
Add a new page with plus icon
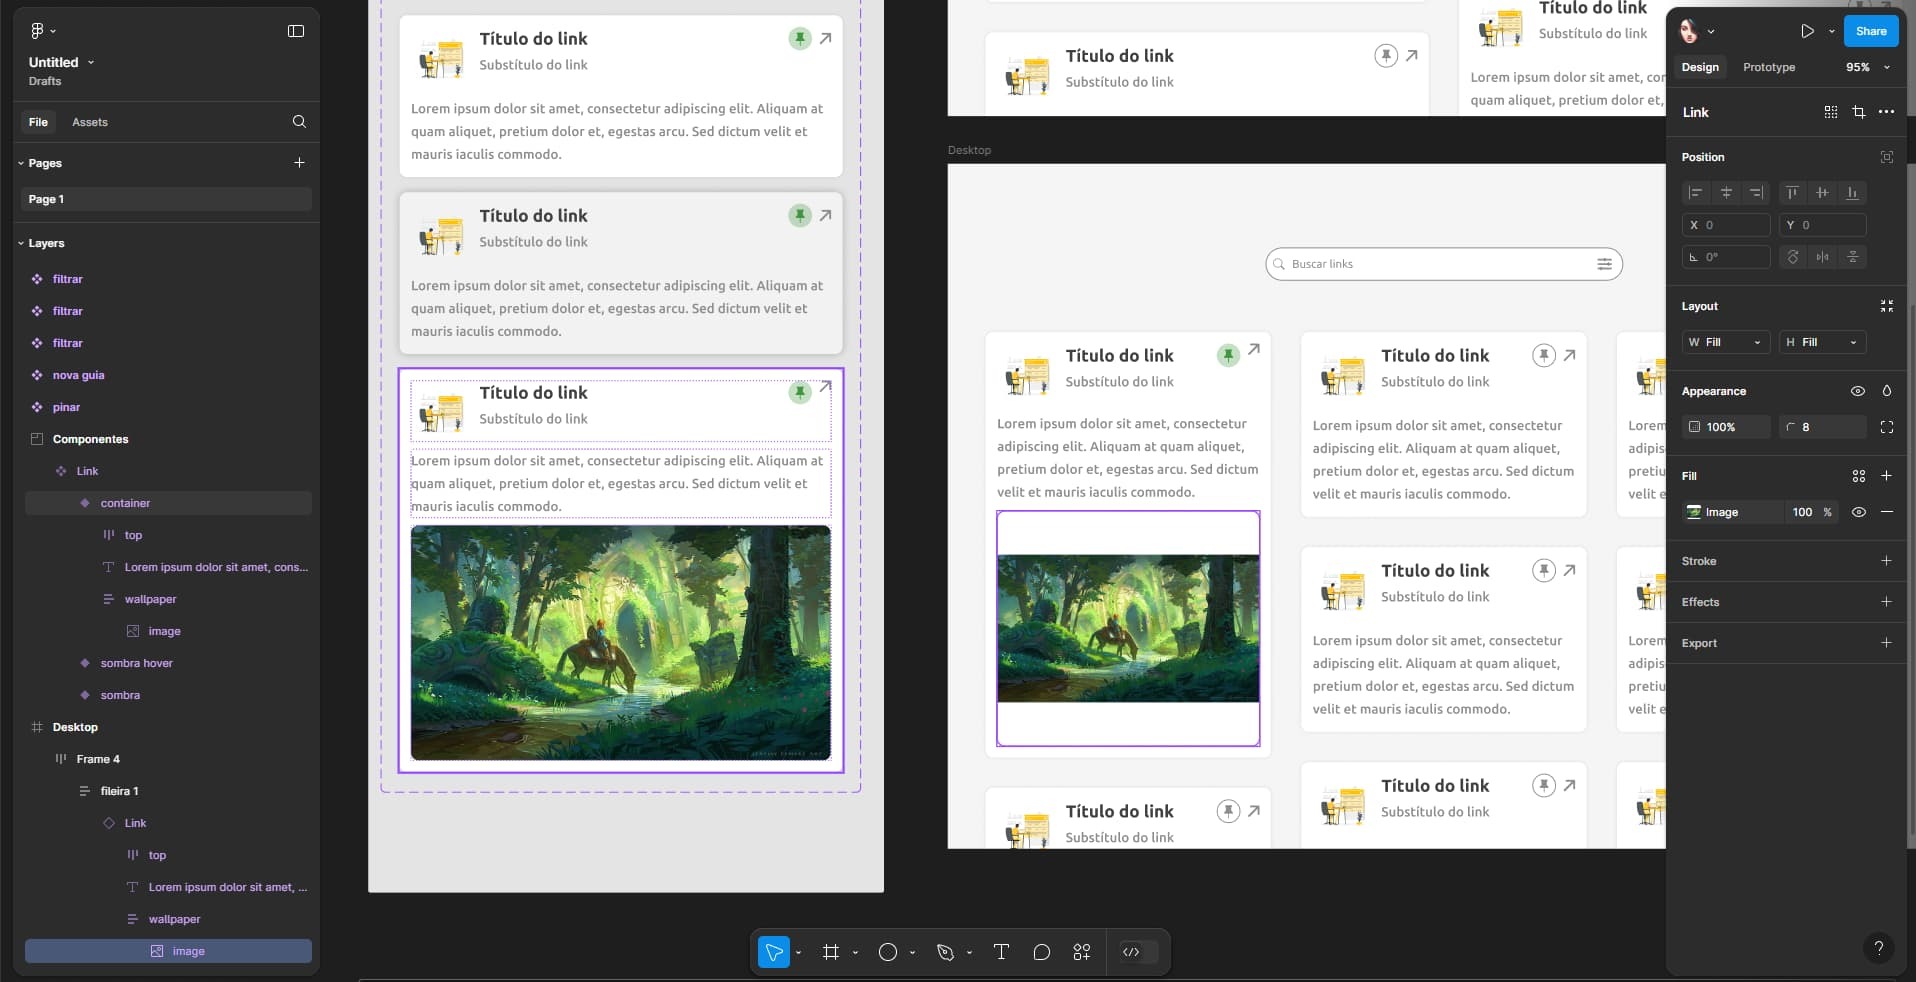point(299,162)
